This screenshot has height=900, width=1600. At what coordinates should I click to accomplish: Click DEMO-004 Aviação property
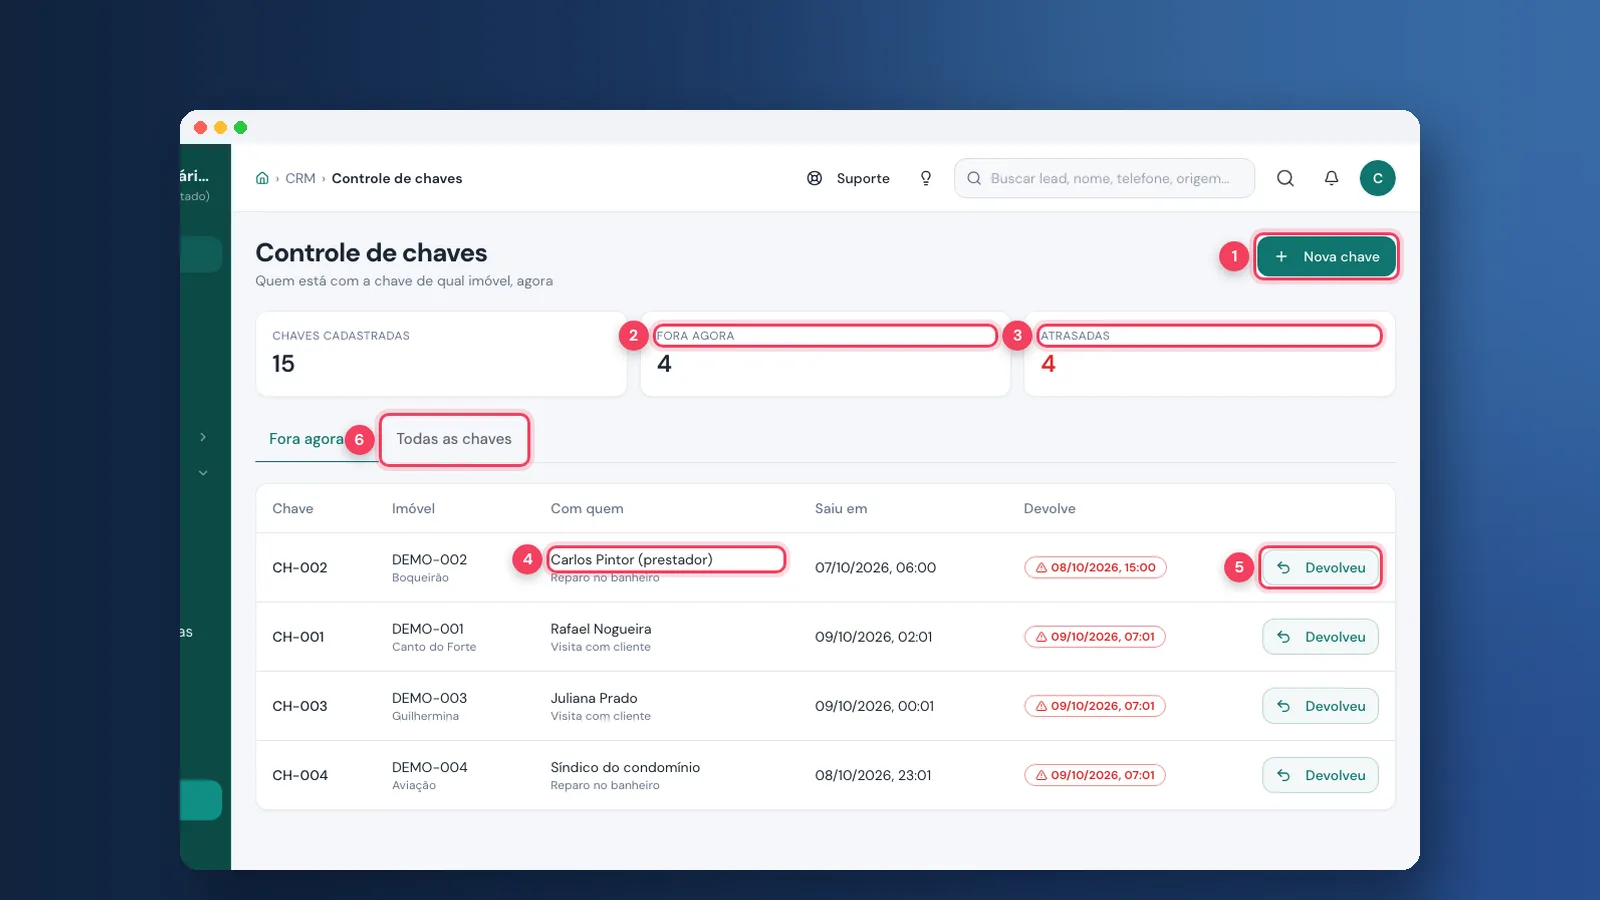click(x=429, y=775)
